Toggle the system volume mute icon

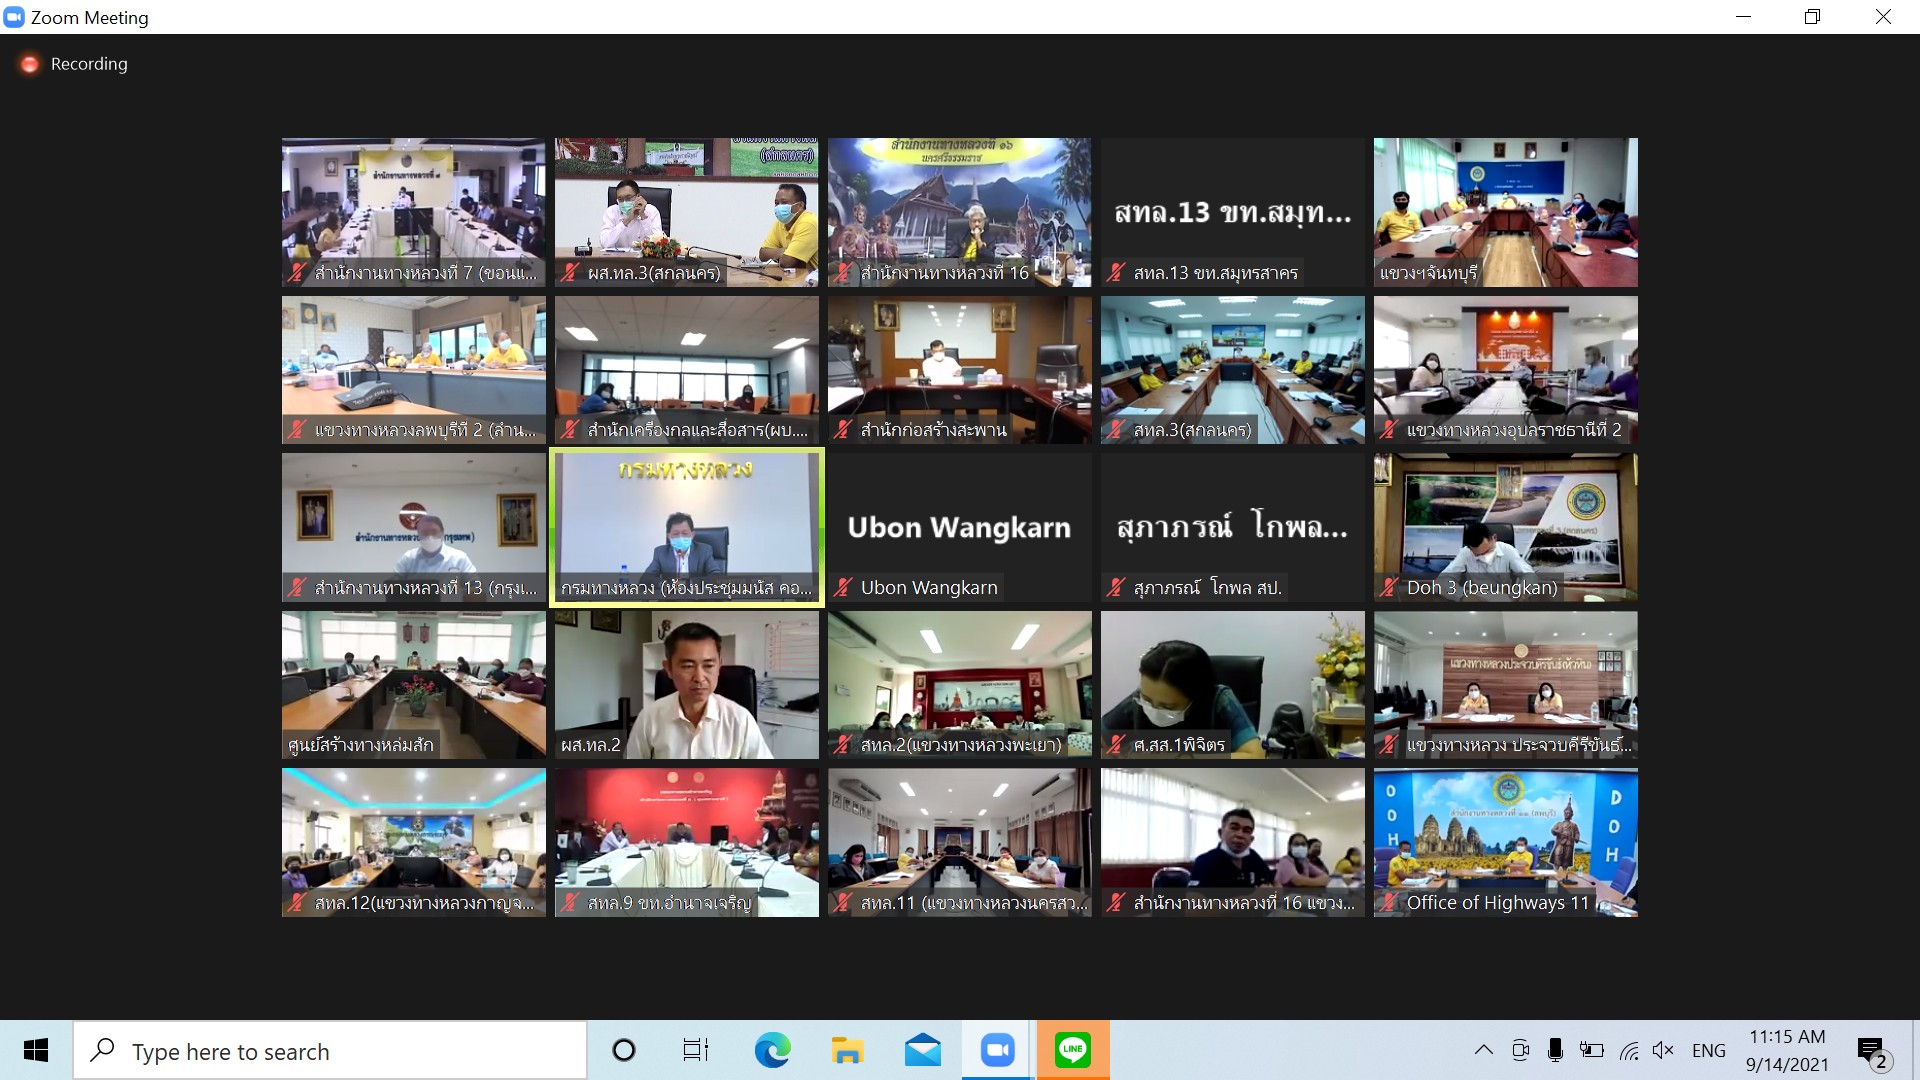tap(1663, 1050)
